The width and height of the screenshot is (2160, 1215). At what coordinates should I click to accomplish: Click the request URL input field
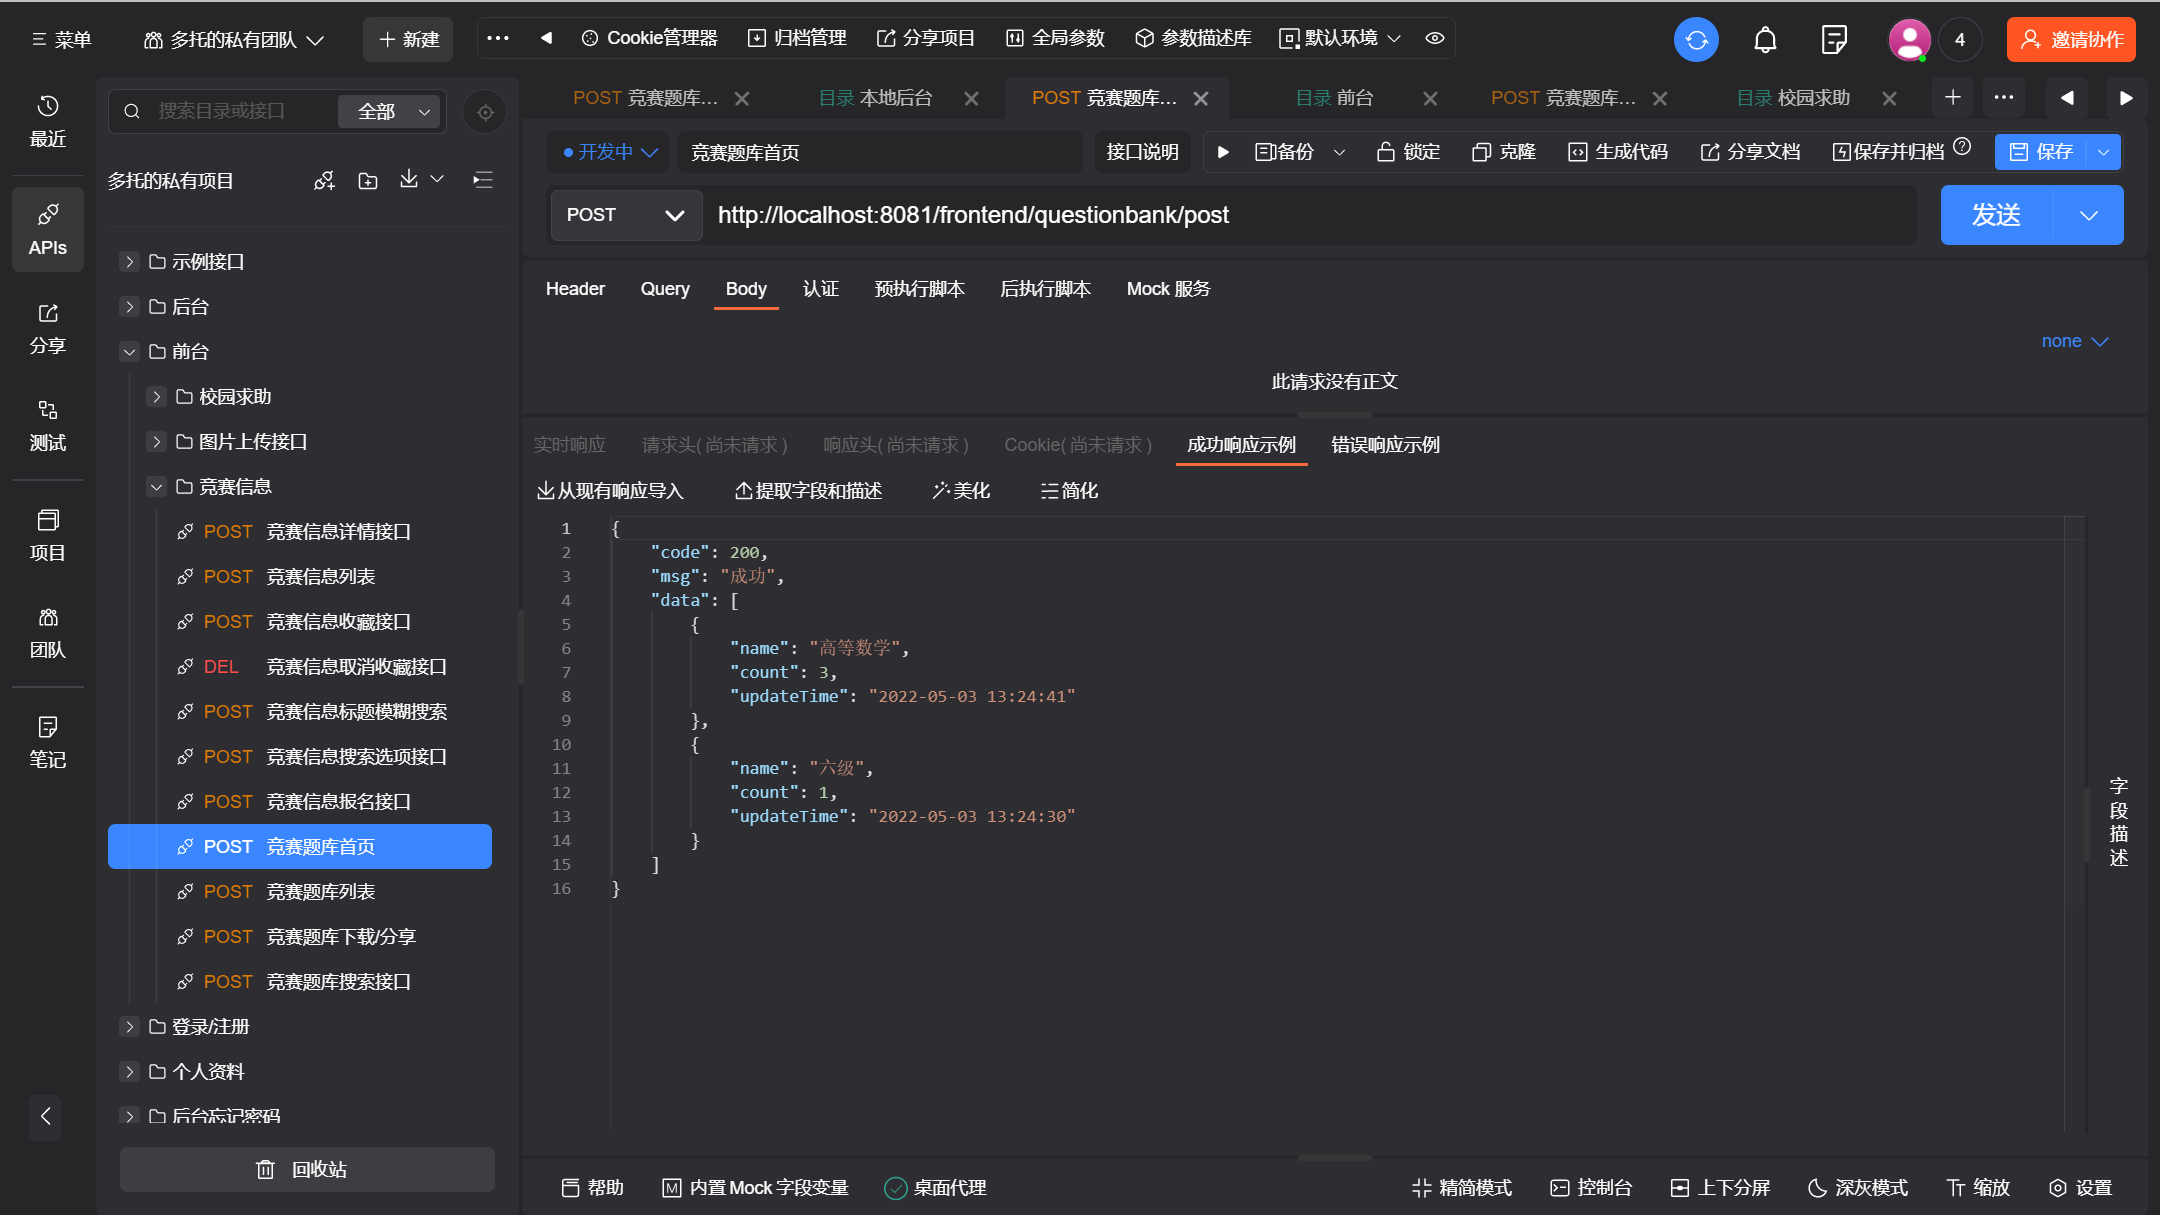click(x=1300, y=215)
